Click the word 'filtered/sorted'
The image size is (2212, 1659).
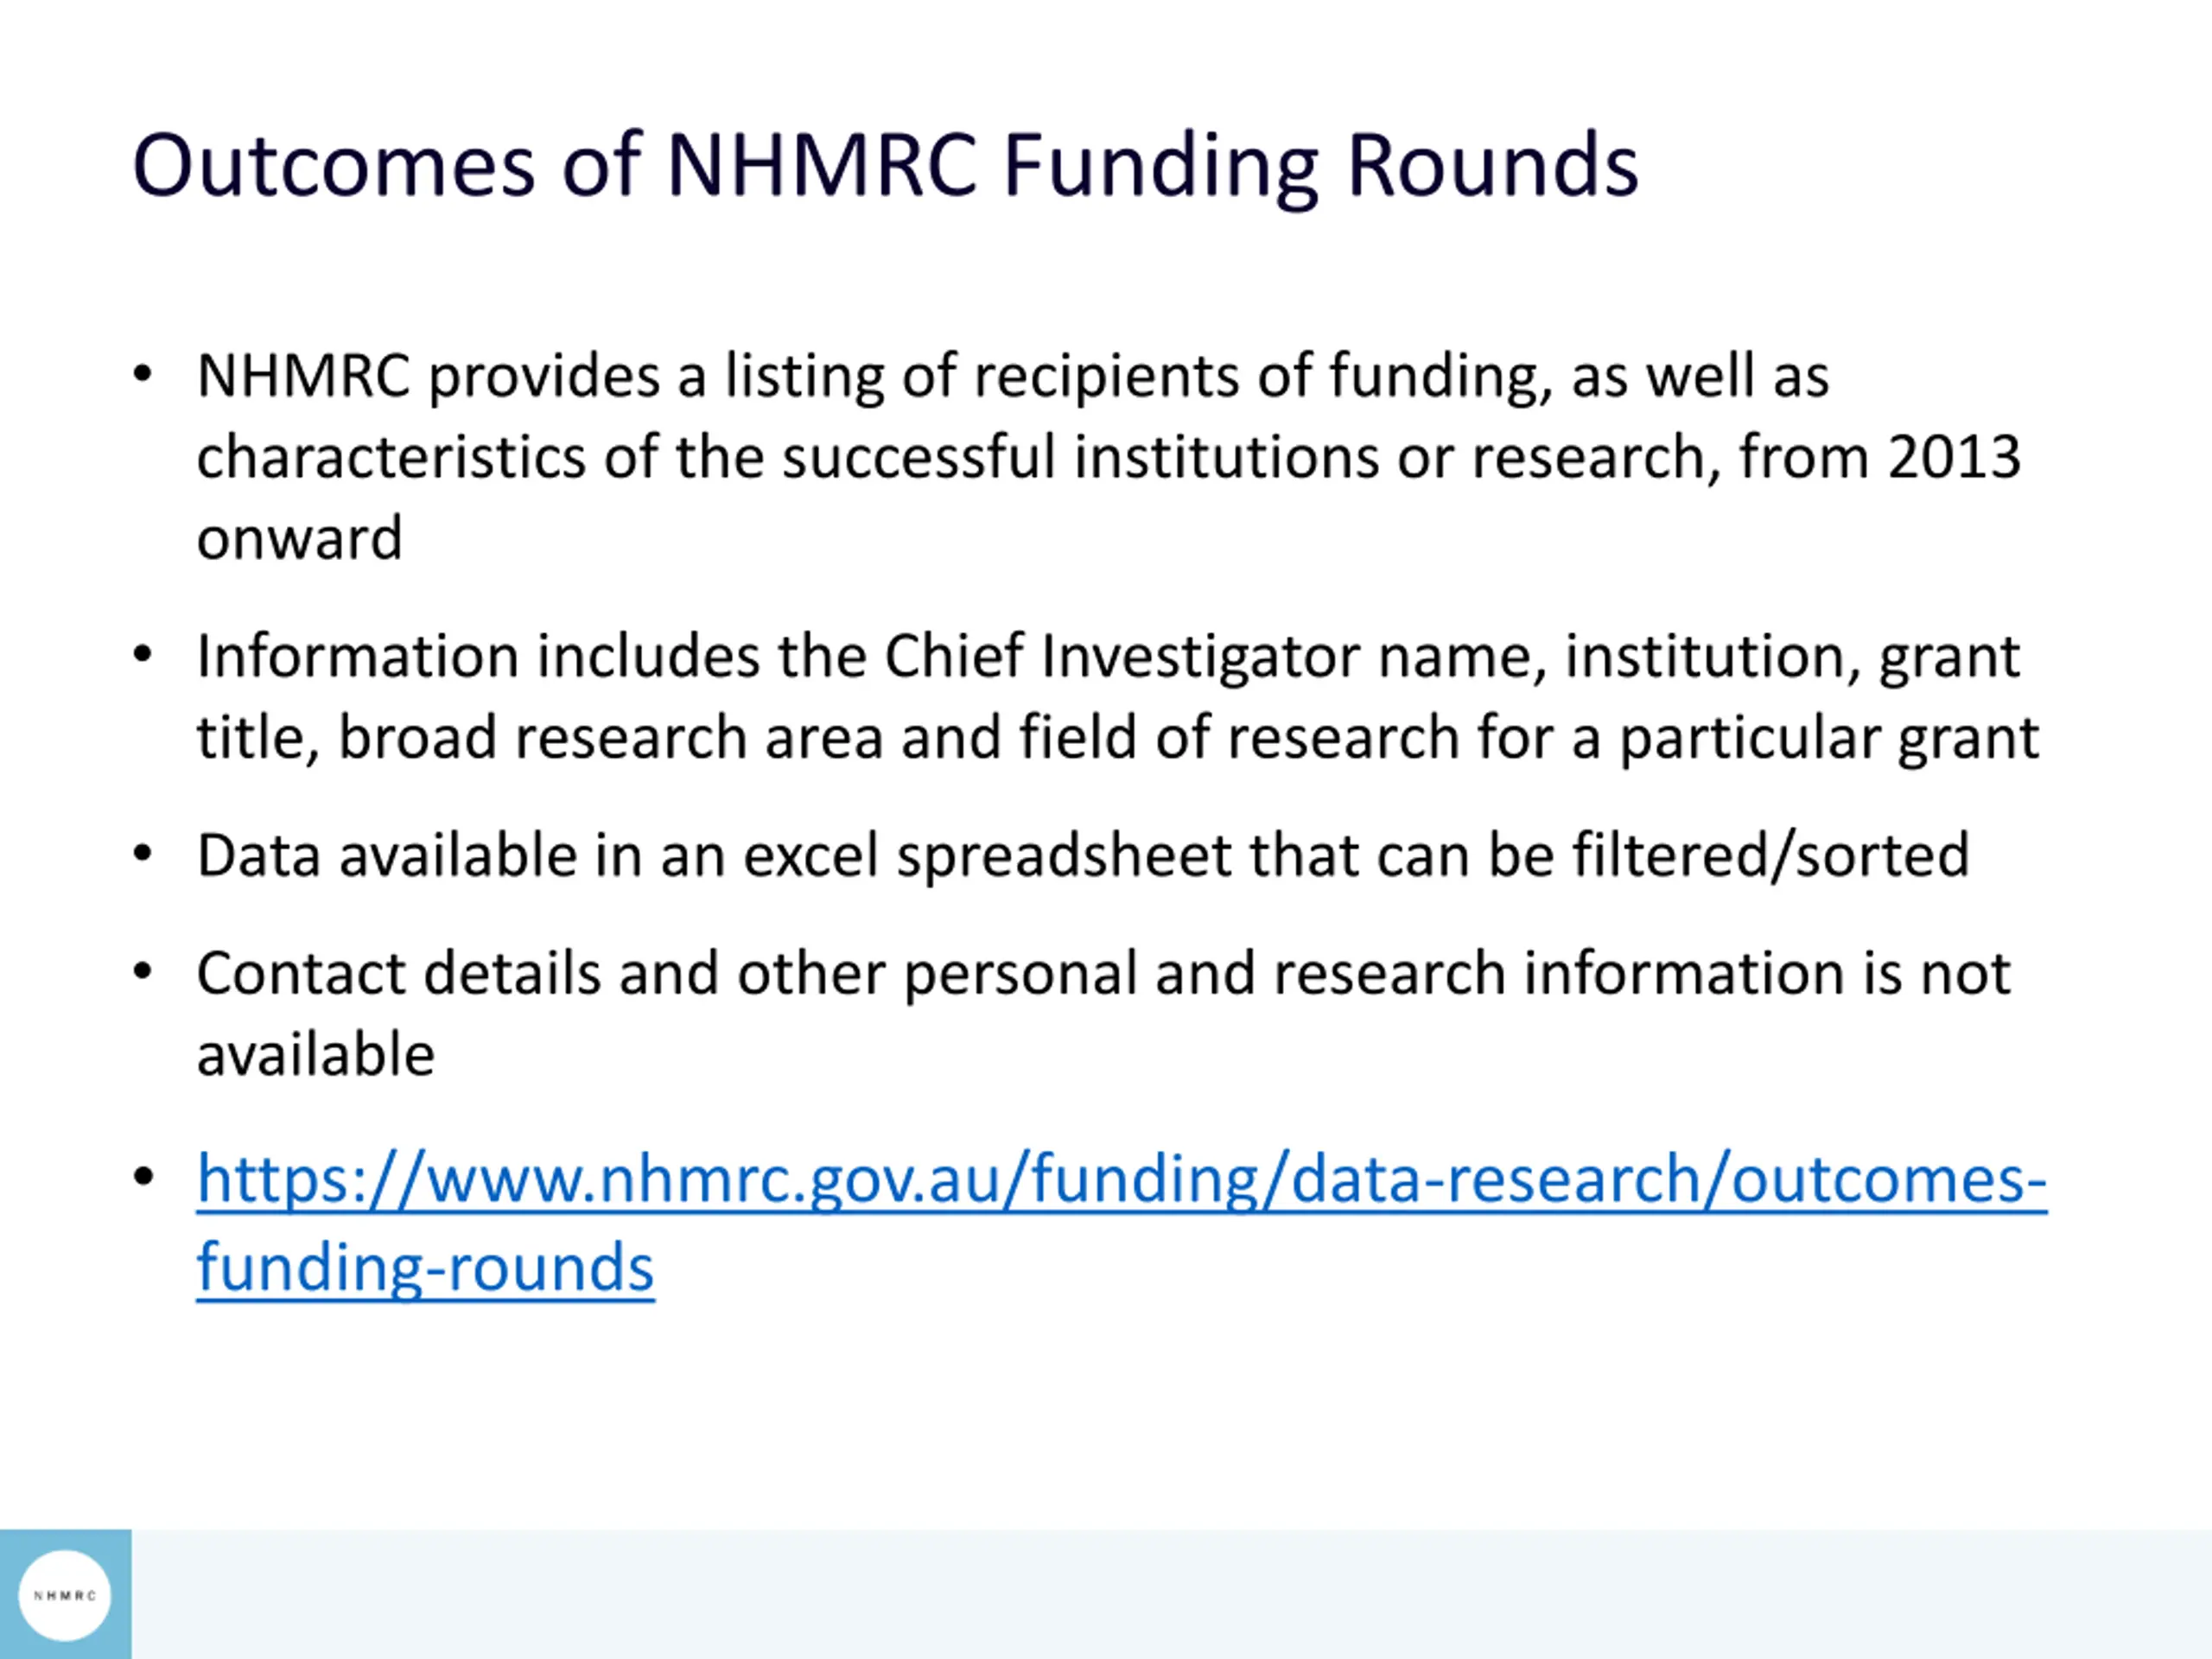tap(1771, 856)
